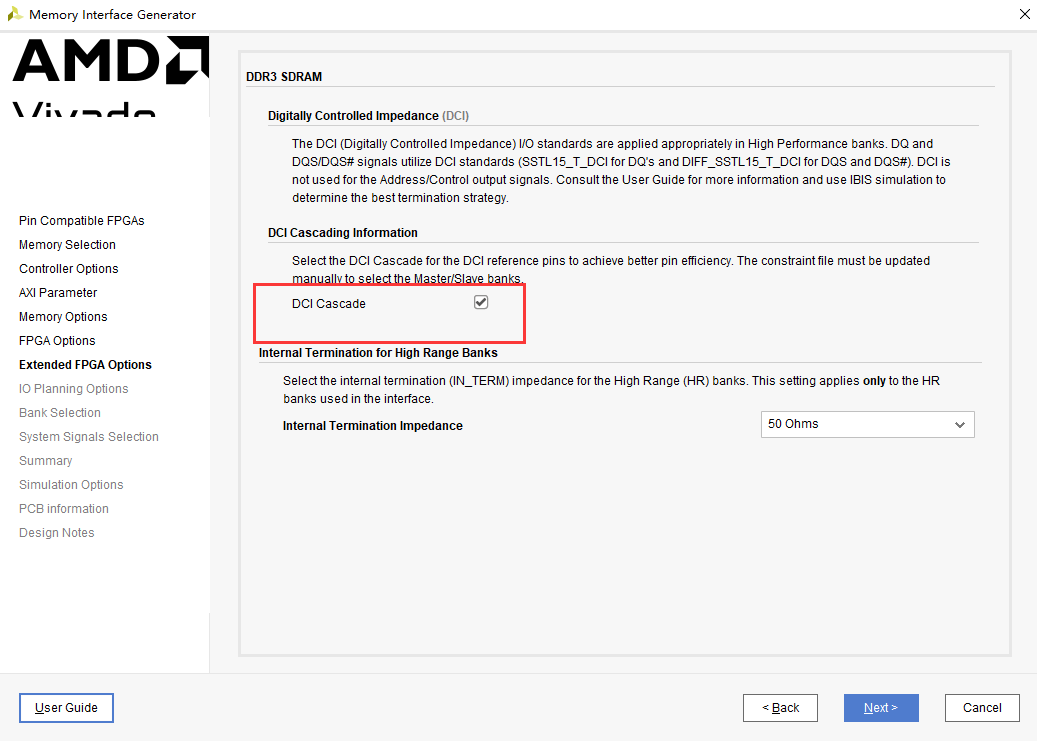Click Internal Termination for High Range Banks heading
1037x741 pixels.
[x=378, y=353]
